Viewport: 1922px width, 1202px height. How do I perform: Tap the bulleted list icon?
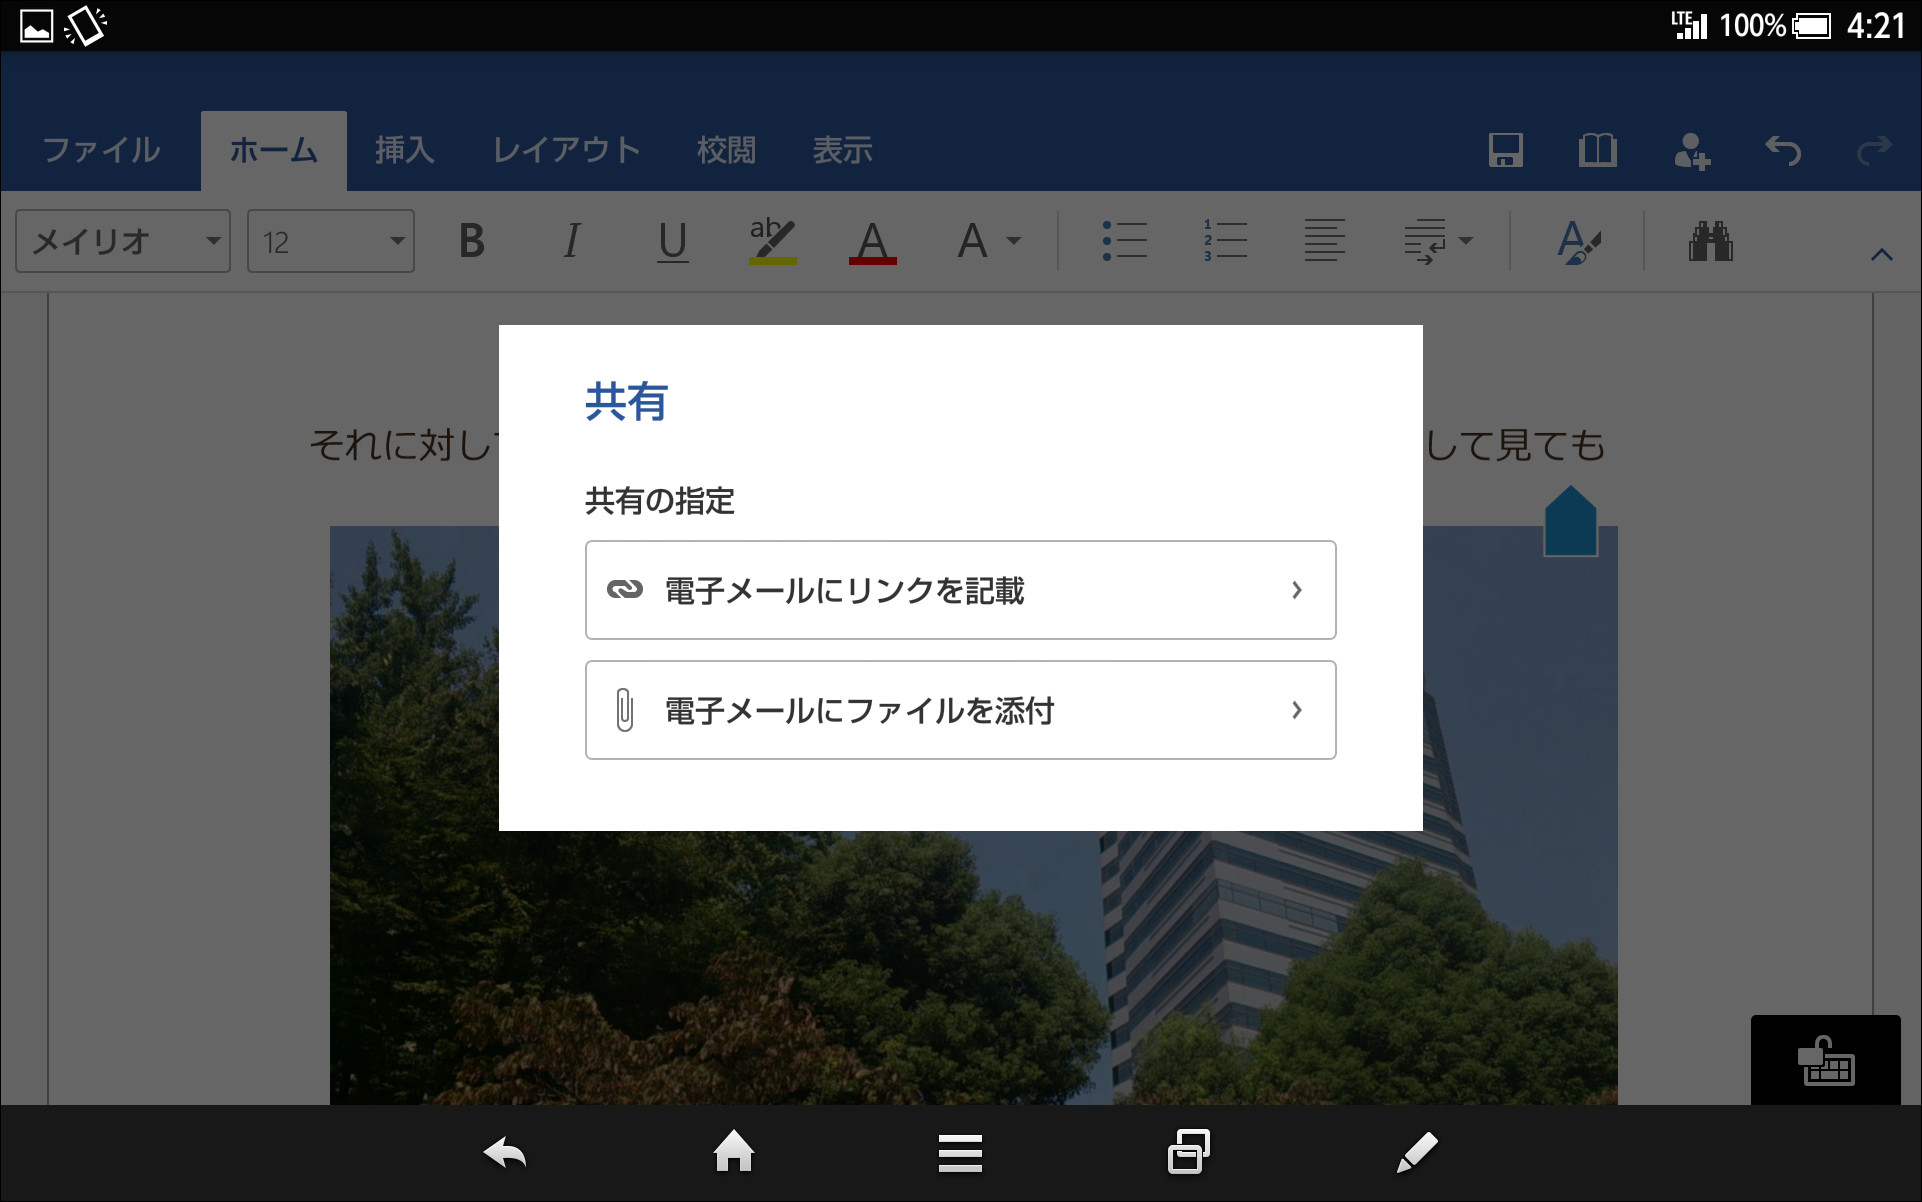1124,241
